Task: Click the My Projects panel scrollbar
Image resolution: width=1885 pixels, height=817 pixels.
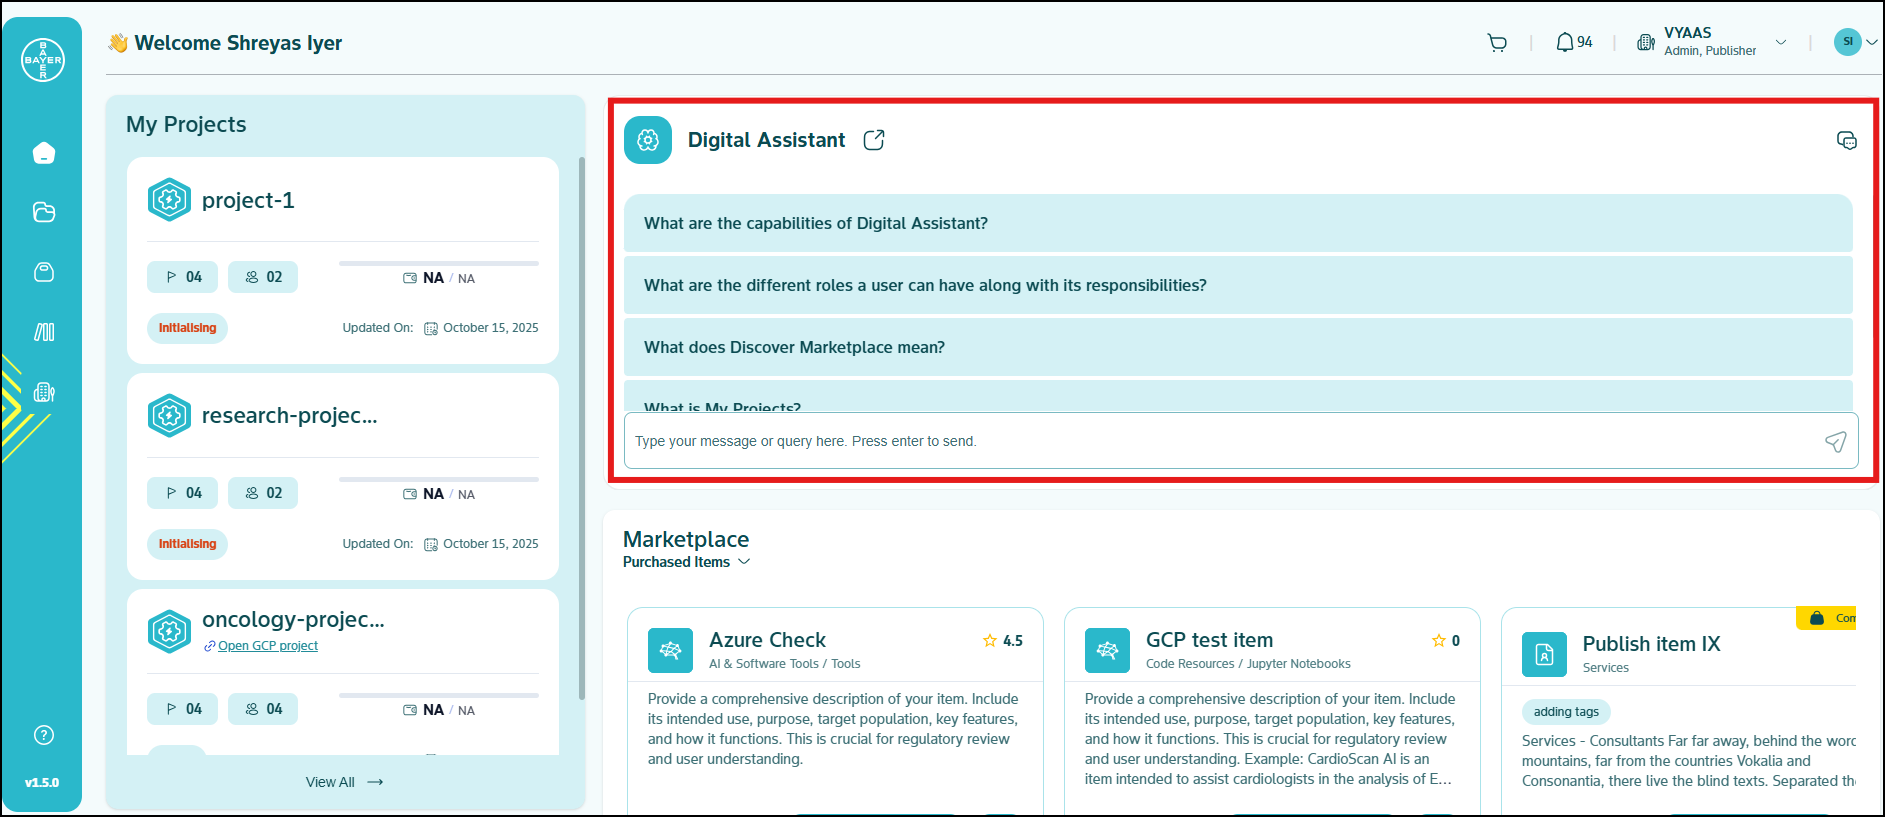Action: [582, 428]
